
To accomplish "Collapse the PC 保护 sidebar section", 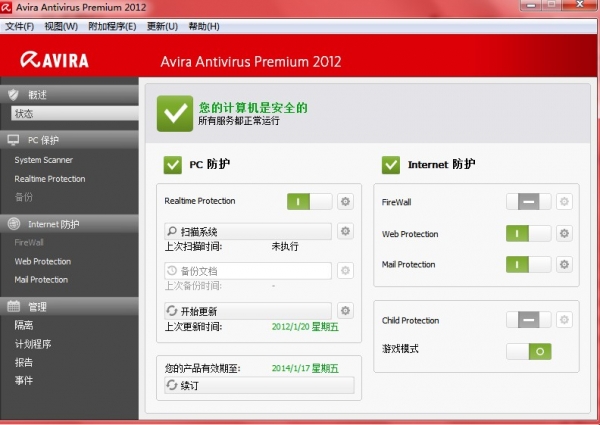I will pyautogui.click(x=69, y=140).
